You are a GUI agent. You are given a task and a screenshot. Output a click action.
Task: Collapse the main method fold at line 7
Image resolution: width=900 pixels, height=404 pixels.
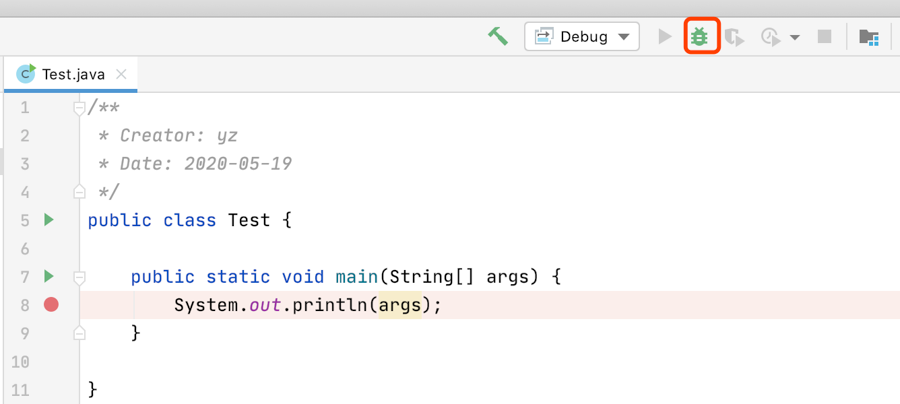click(x=79, y=276)
